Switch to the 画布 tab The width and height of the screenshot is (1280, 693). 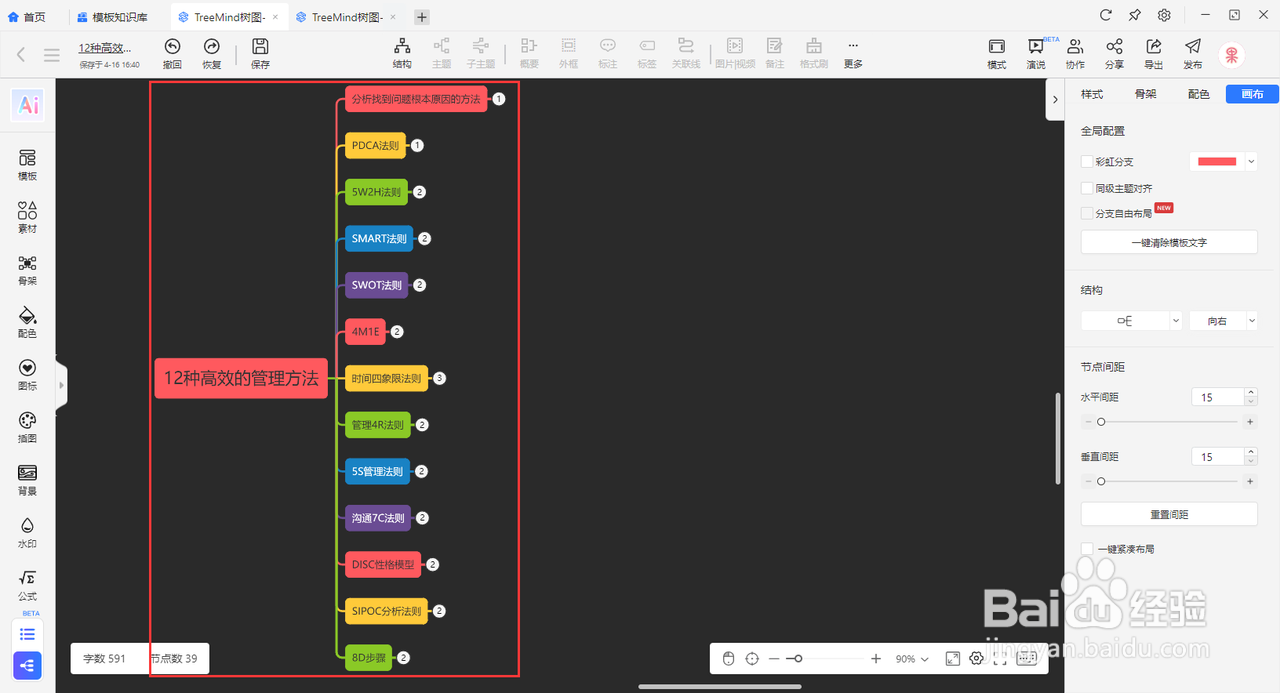coord(1252,94)
